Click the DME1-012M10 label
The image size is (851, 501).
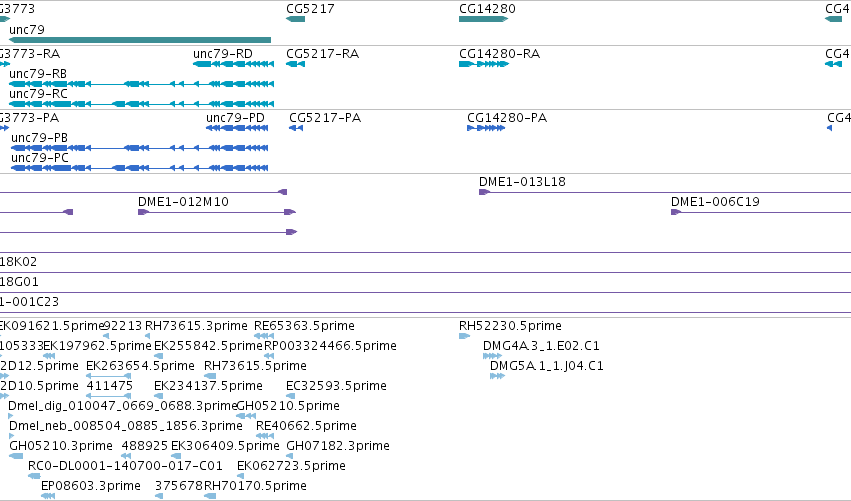click(x=183, y=202)
